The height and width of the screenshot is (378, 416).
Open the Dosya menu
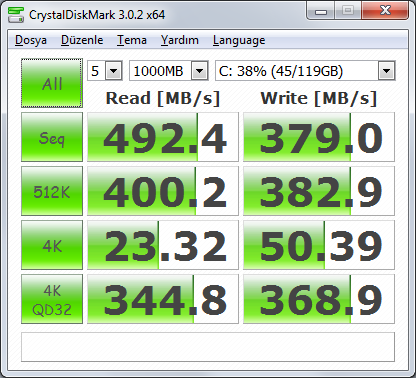click(31, 40)
